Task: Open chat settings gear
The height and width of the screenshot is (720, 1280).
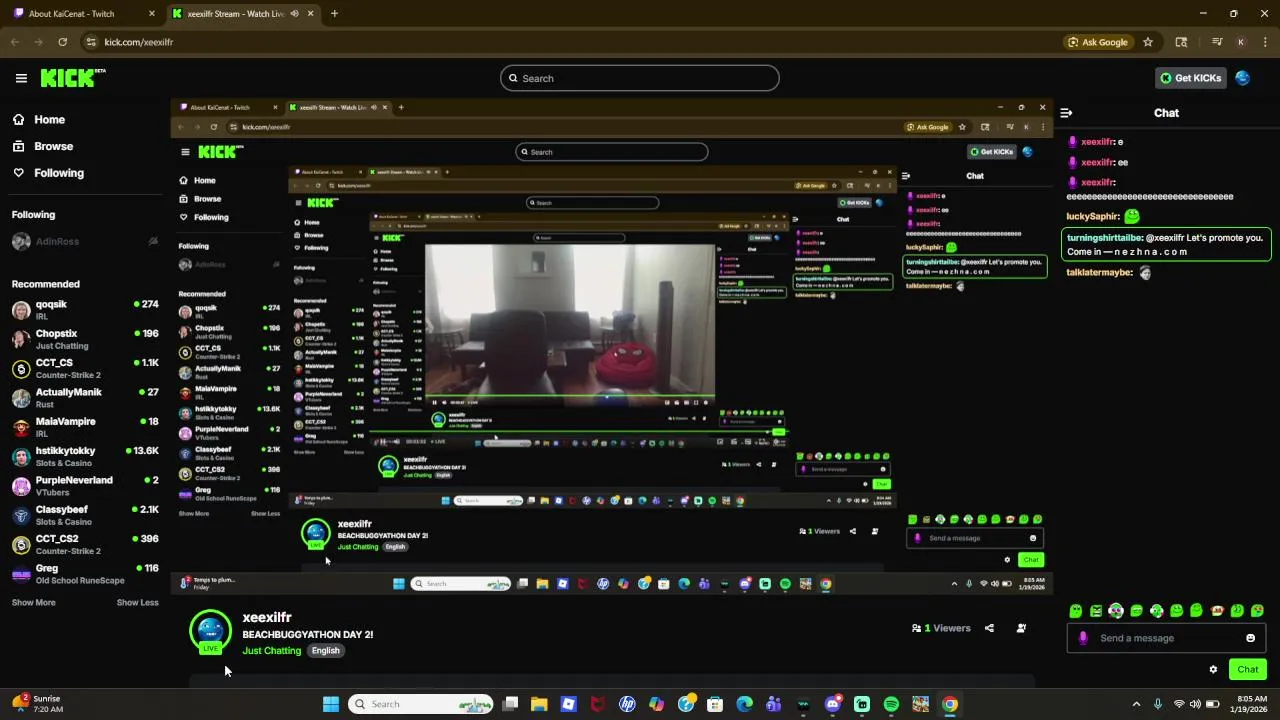Action: pos(1213,670)
